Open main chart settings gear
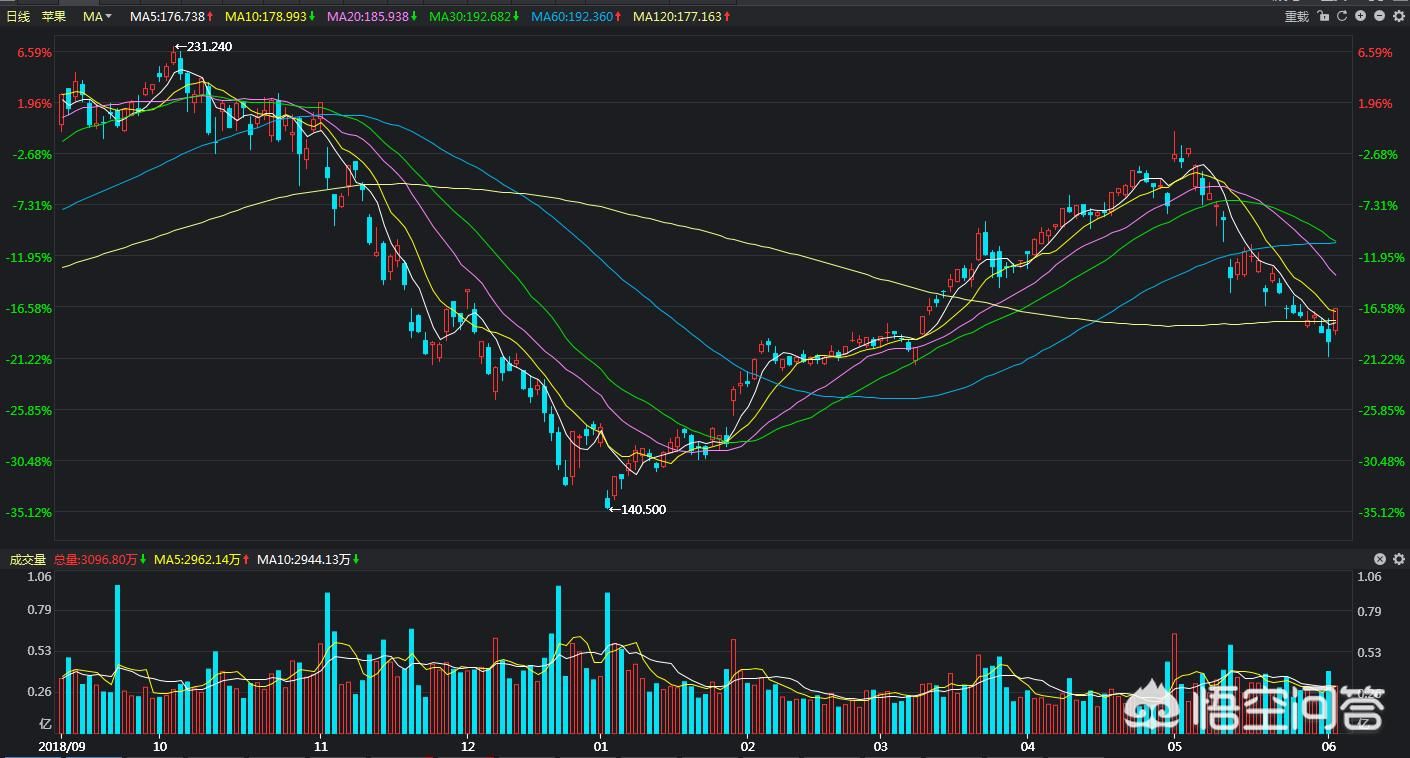This screenshot has height=758, width=1410. (1398, 17)
